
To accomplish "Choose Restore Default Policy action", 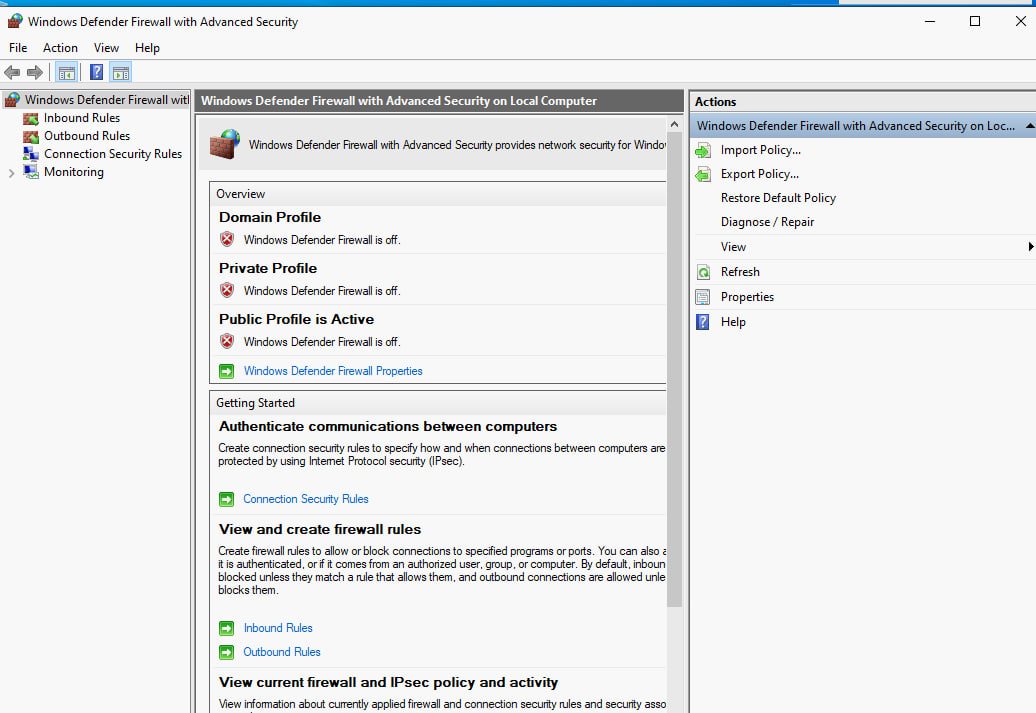I will click(x=778, y=198).
